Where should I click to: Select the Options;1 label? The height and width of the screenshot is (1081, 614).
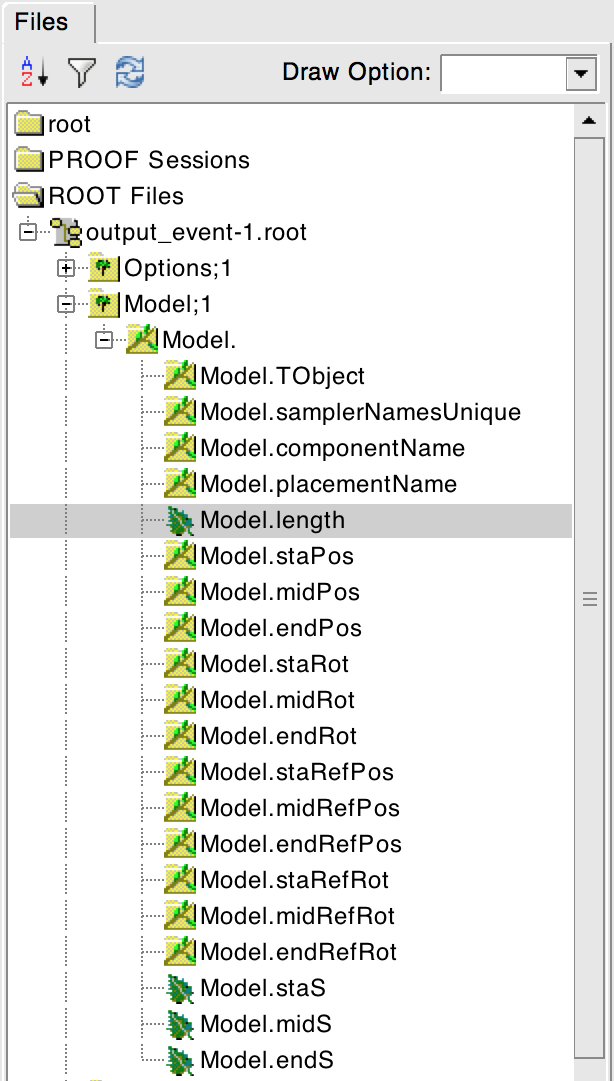pos(177,268)
